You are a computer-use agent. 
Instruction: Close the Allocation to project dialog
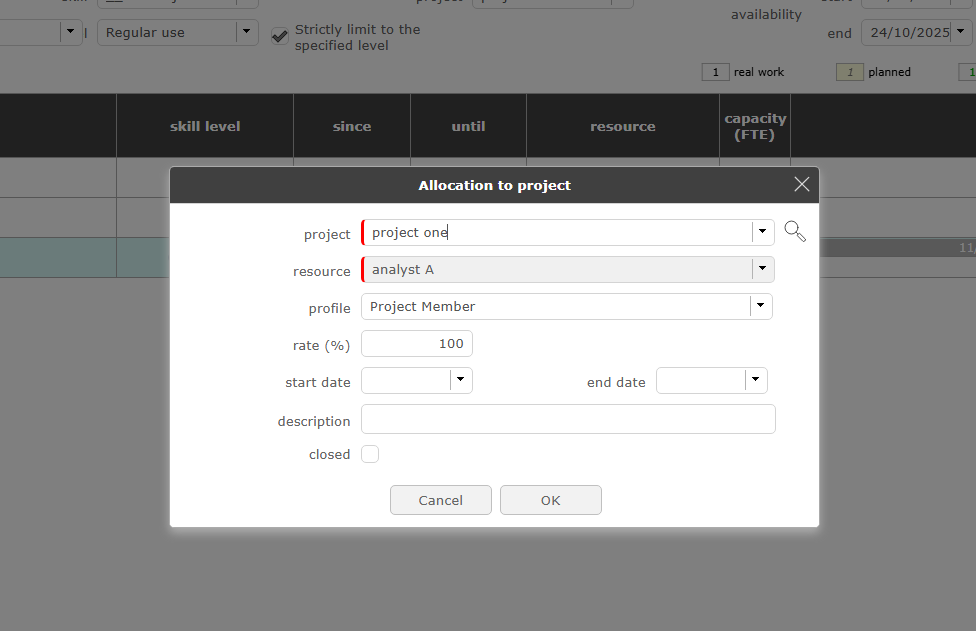[x=801, y=184]
